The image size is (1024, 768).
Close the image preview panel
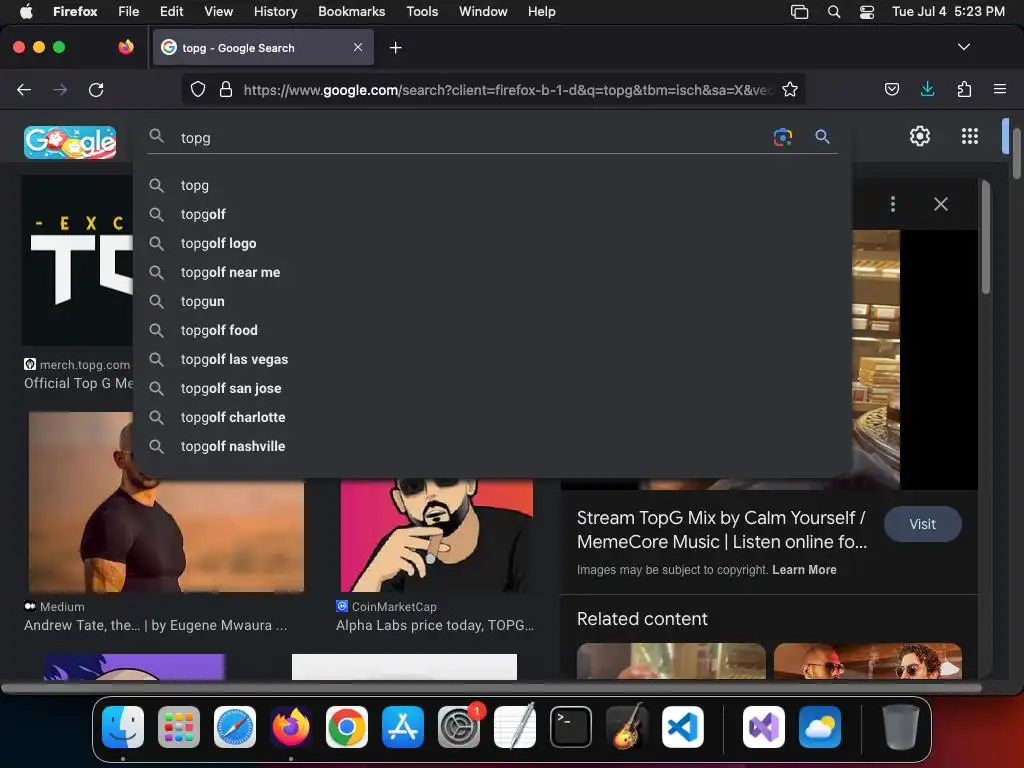[940, 204]
